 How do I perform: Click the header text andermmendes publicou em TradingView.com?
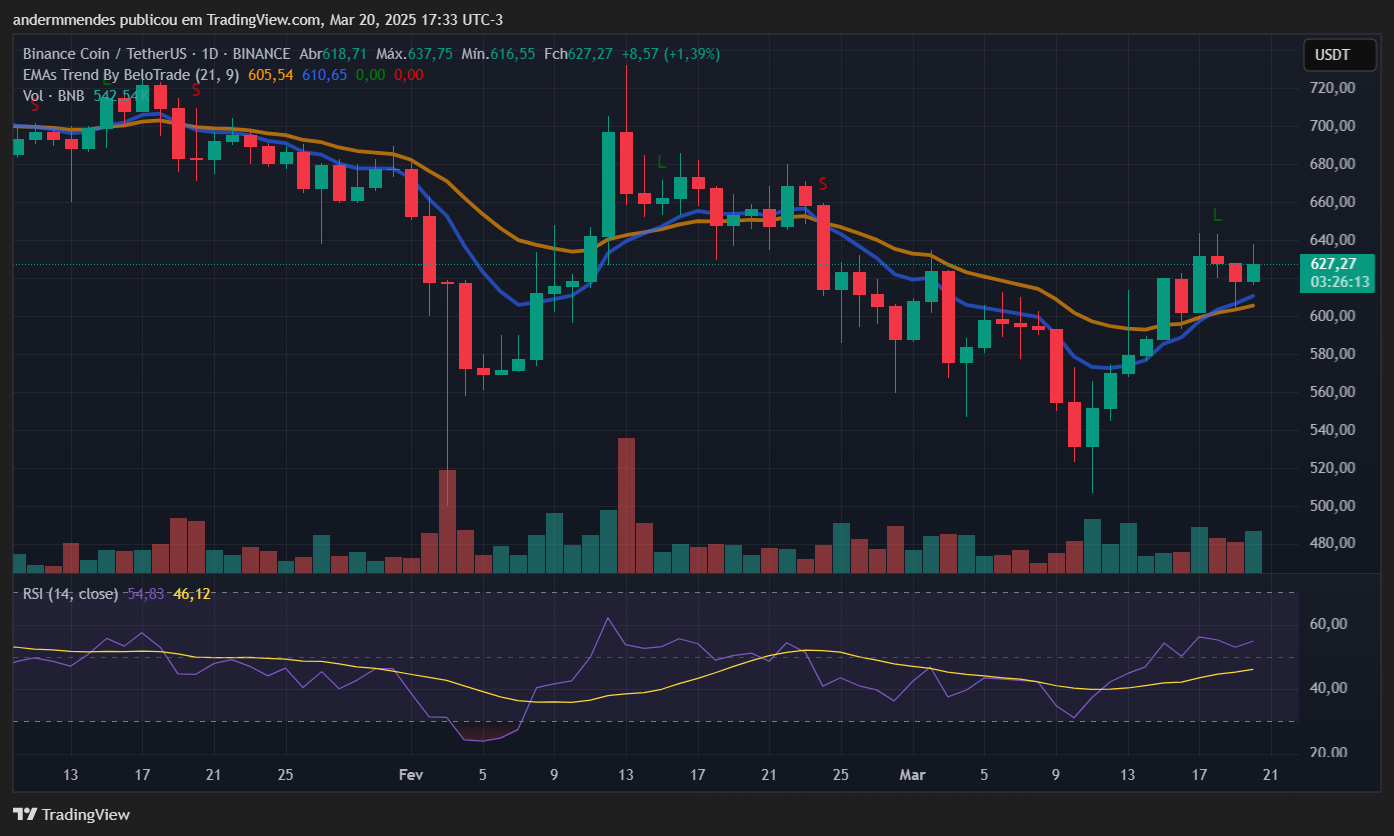point(167,19)
